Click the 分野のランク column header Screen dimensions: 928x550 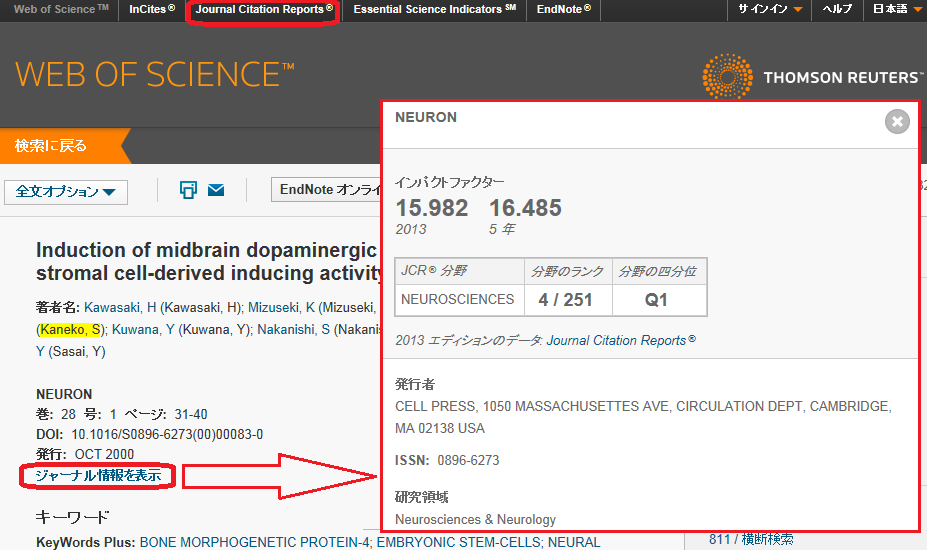[x=568, y=272]
